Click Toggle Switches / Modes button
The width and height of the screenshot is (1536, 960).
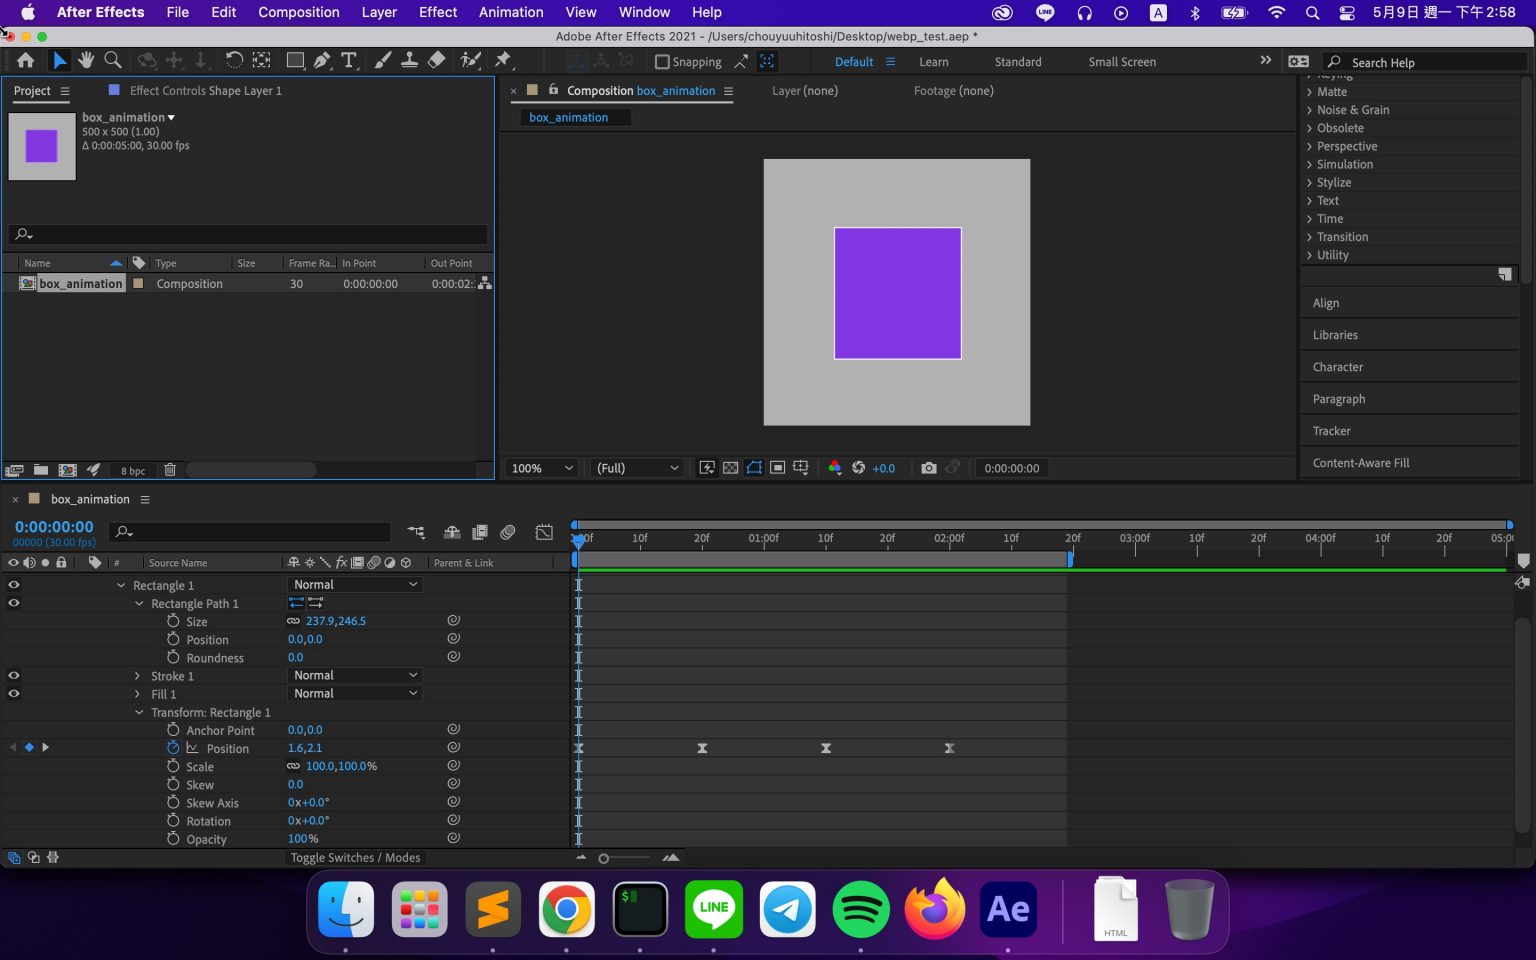click(355, 858)
